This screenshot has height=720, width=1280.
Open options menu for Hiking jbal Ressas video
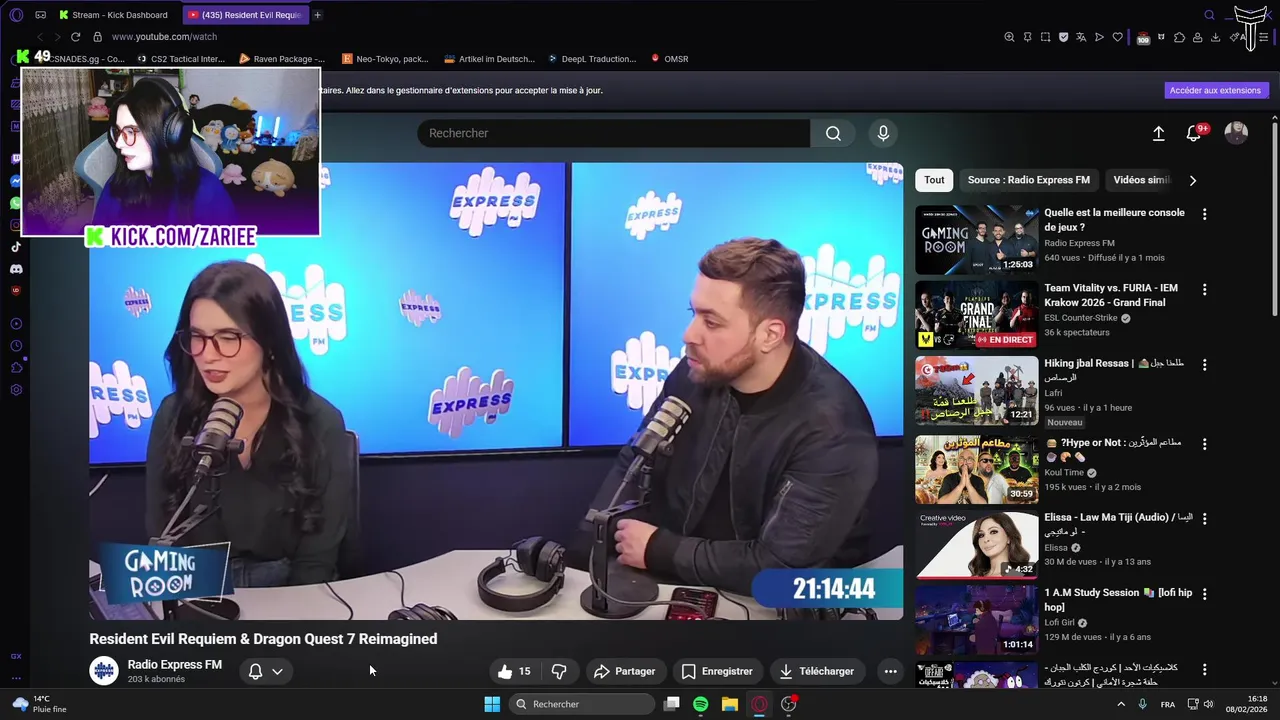1204,365
